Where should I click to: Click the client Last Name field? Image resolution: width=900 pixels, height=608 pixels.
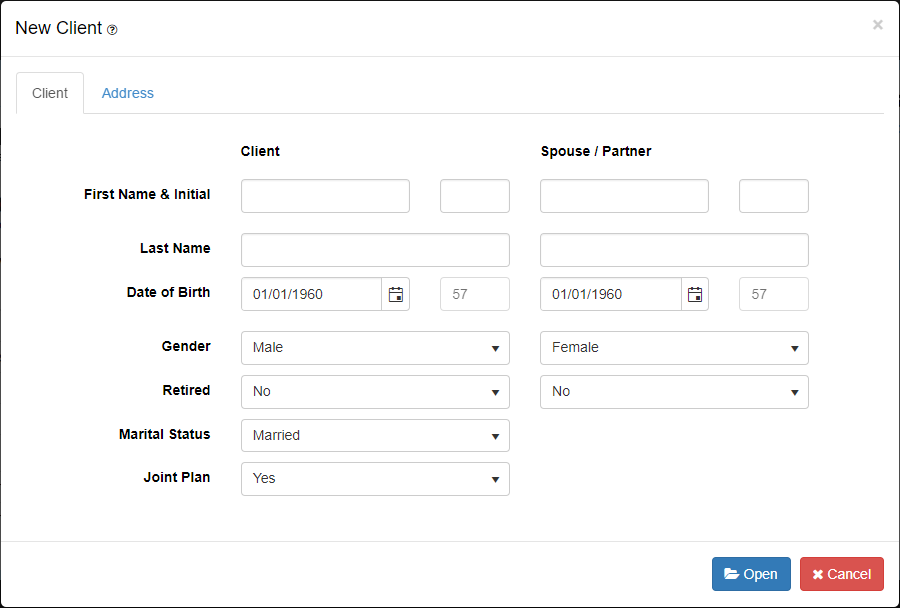pyautogui.click(x=375, y=250)
